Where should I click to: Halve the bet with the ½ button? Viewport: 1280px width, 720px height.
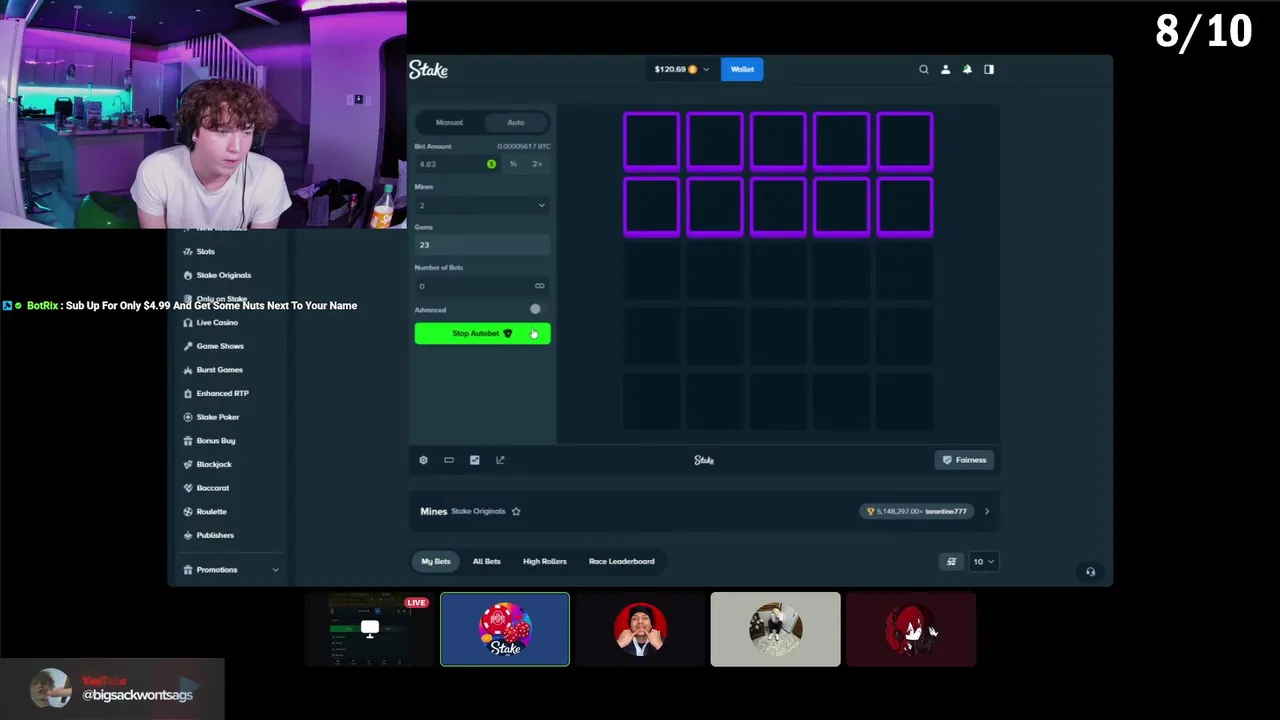click(x=513, y=164)
